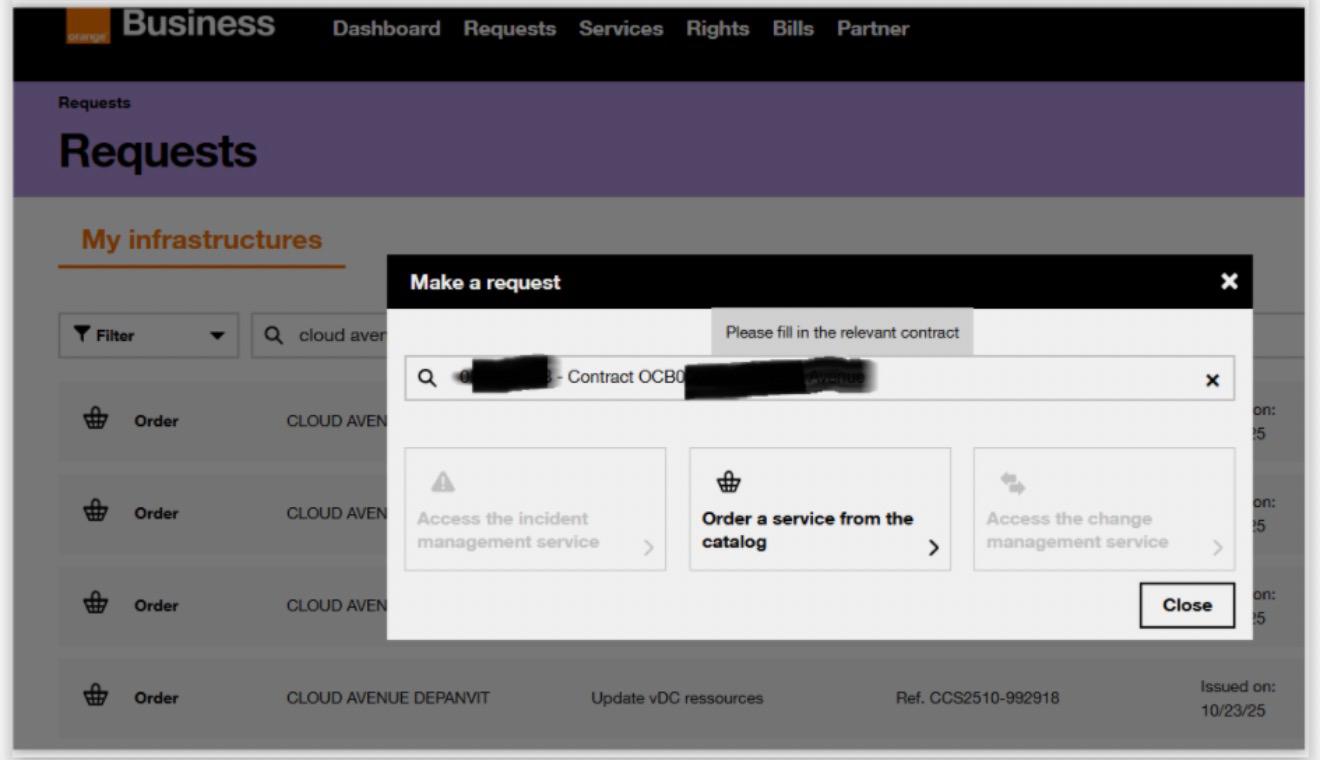Click chevron on incident management card

pos(648,547)
